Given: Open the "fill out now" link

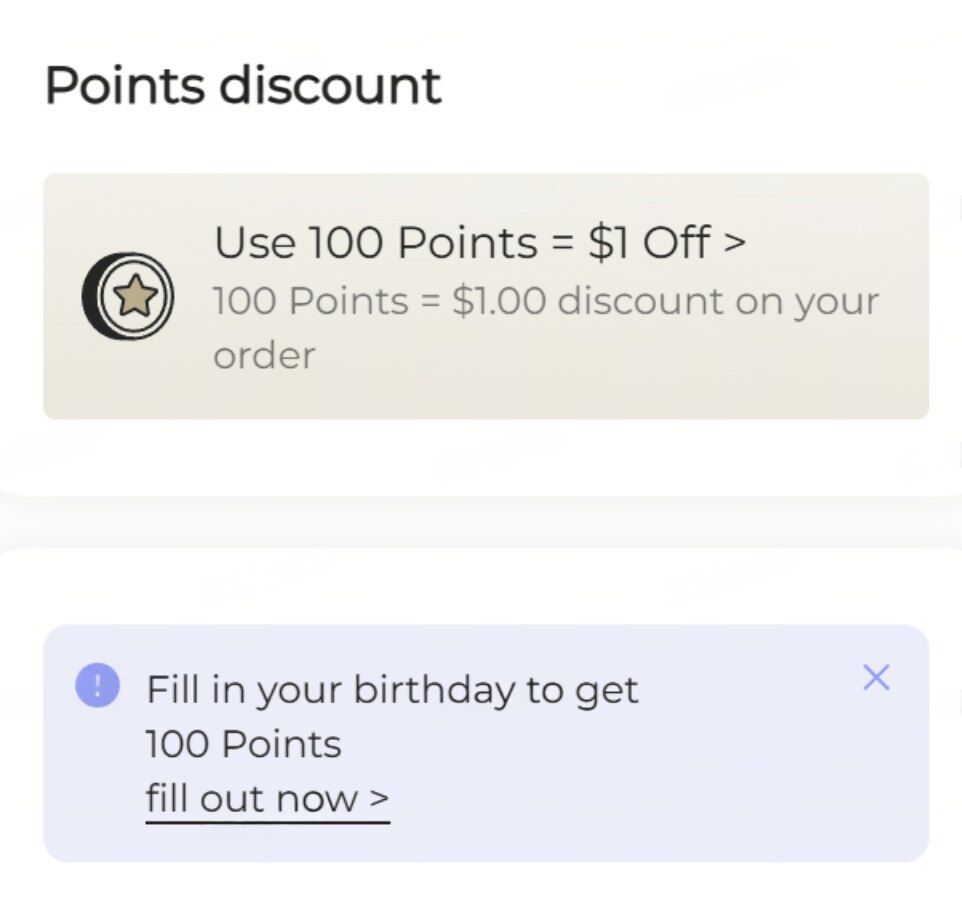Looking at the screenshot, I should coord(267,799).
